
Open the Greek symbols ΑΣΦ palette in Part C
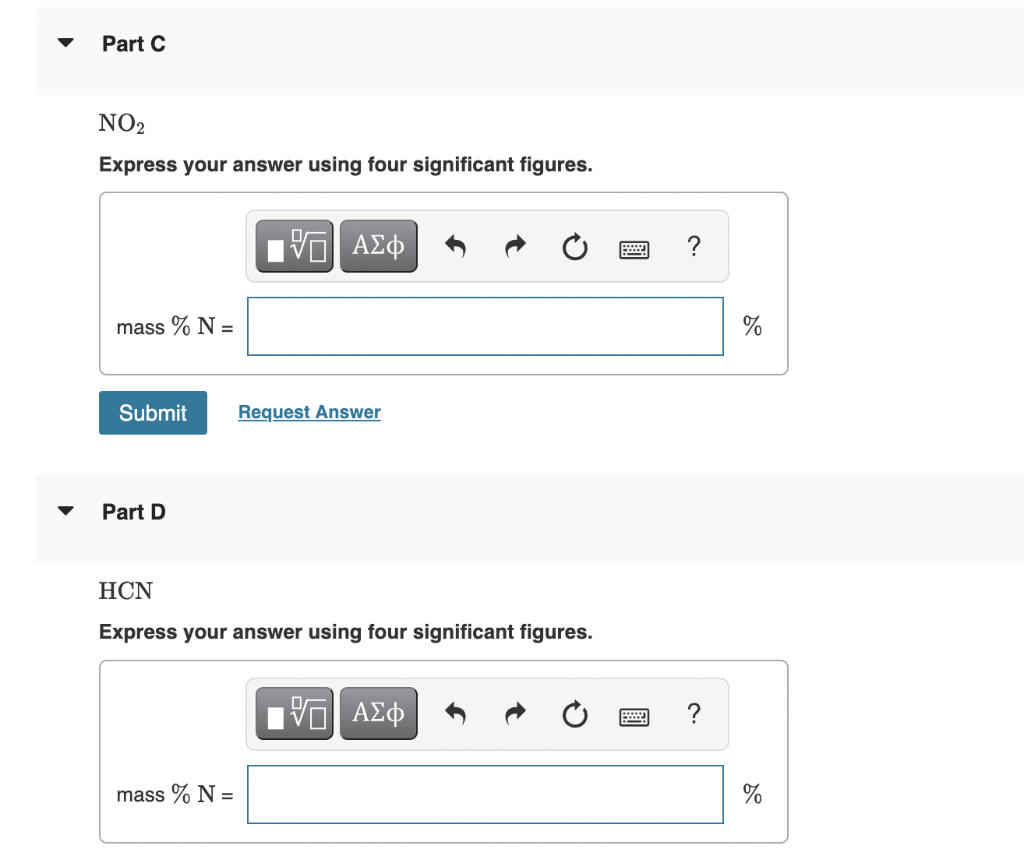pyautogui.click(x=378, y=246)
